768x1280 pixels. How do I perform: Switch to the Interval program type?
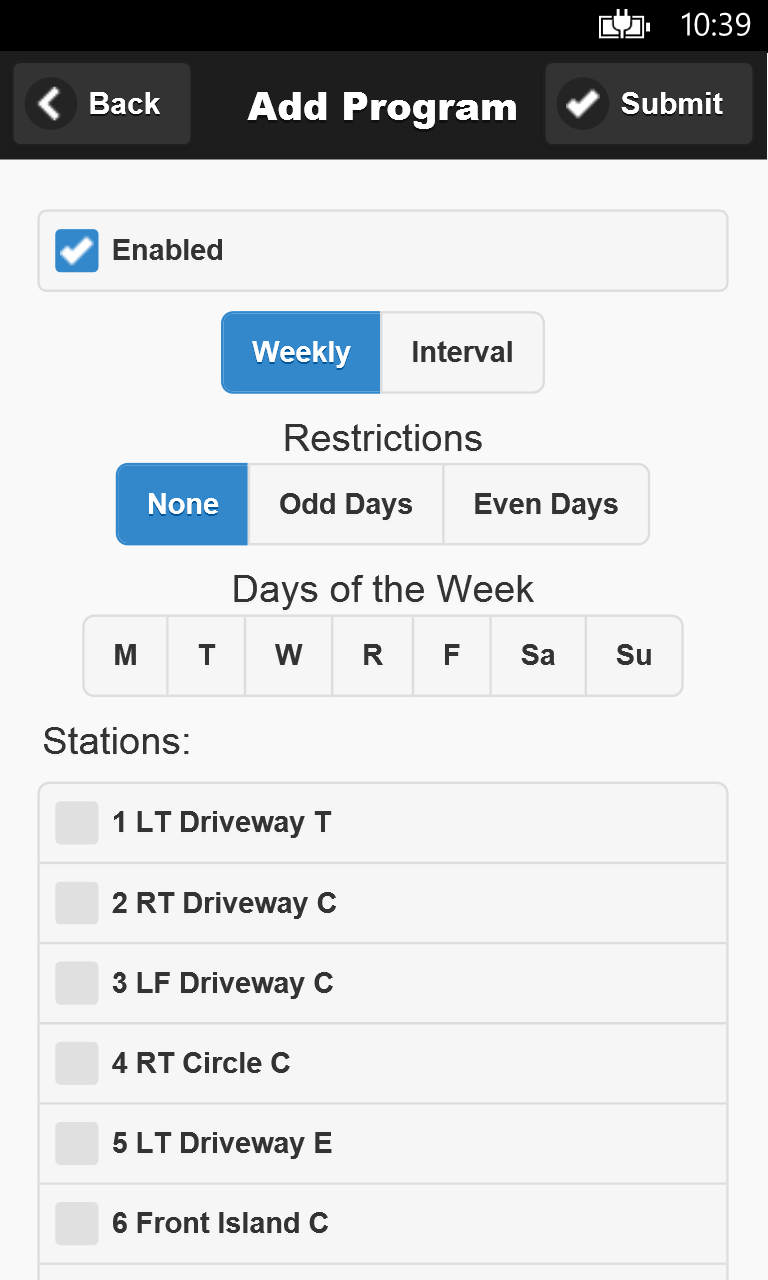(462, 353)
